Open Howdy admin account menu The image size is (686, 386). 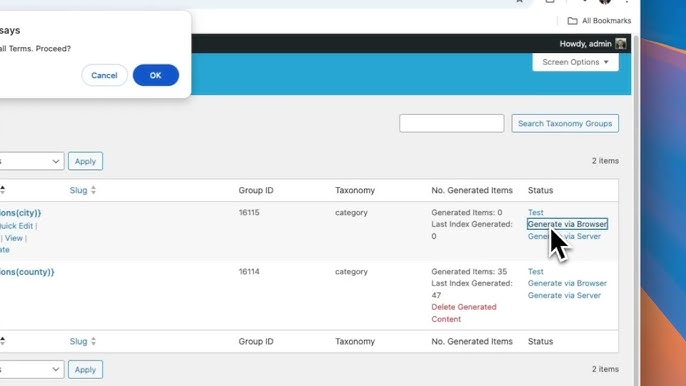(x=592, y=44)
